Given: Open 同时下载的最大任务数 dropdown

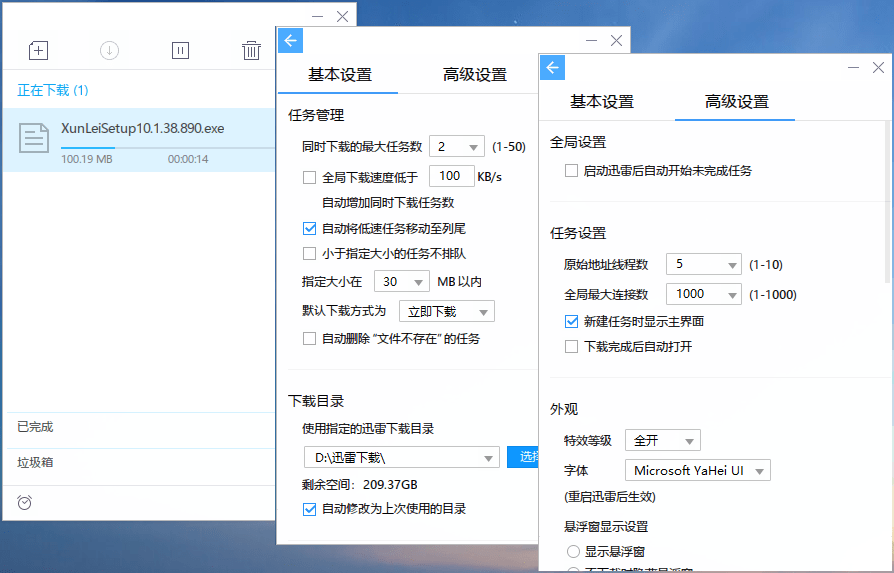Looking at the screenshot, I should point(457,147).
